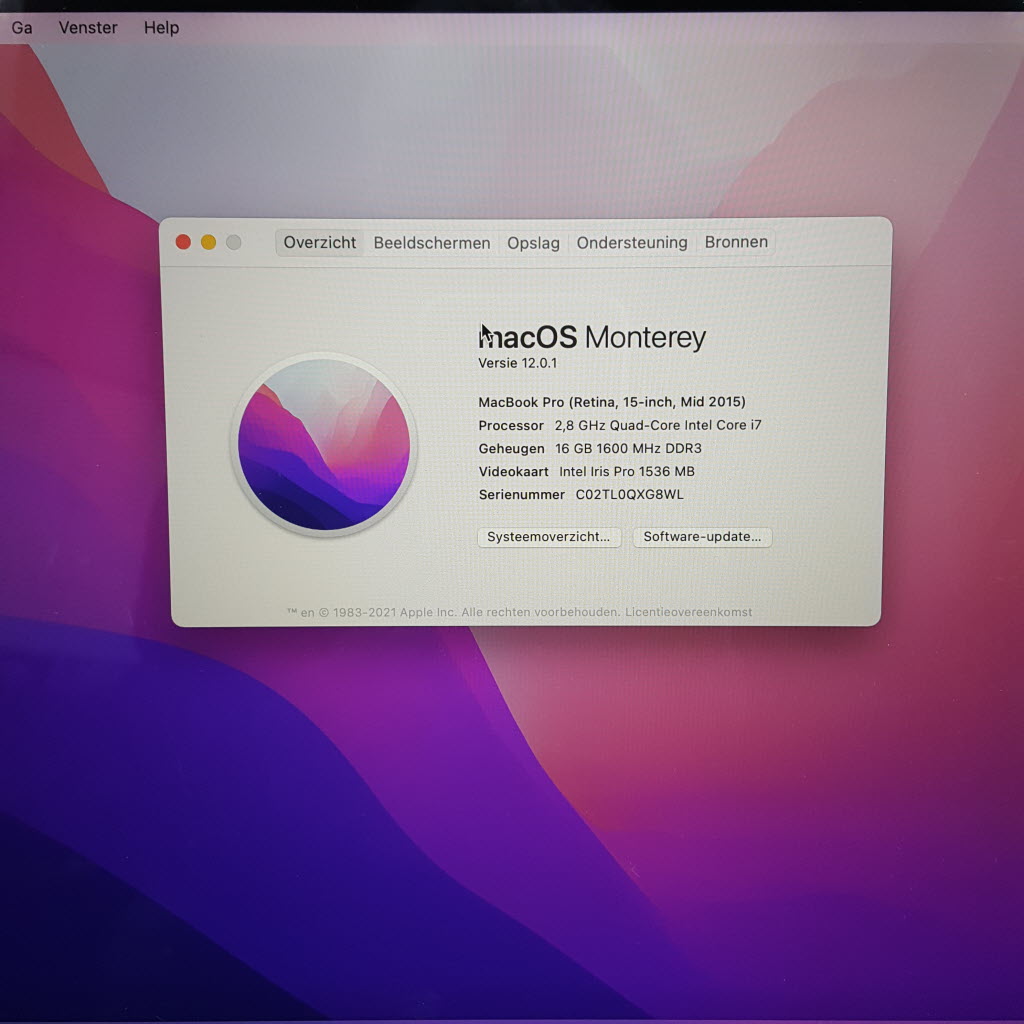The height and width of the screenshot is (1024, 1024).
Task: Click the Videokaart label
Action: (x=513, y=472)
